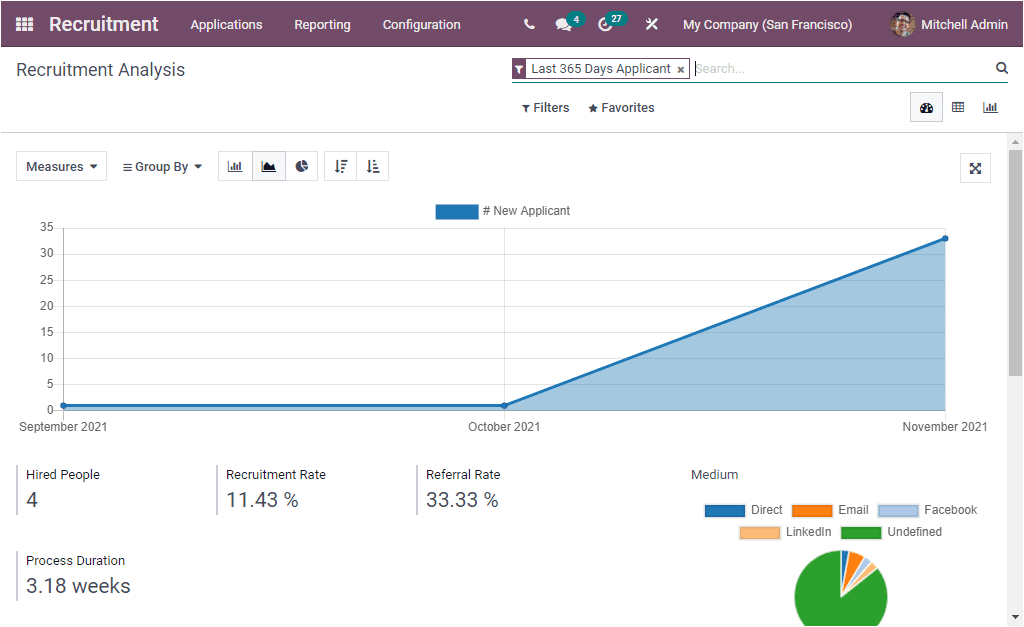Open the apps grid icon
The width and height of the screenshot is (1024, 627).
click(x=23, y=23)
